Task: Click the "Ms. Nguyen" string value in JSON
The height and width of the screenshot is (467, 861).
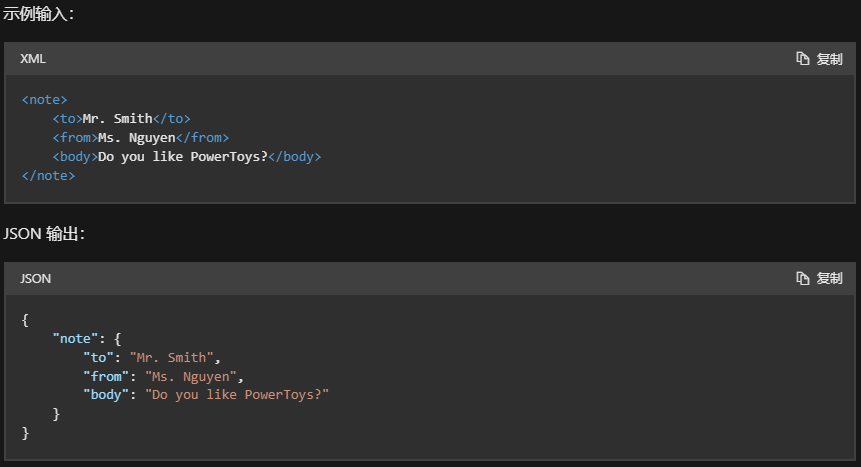Action: pyautogui.click(x=190, y=377)
